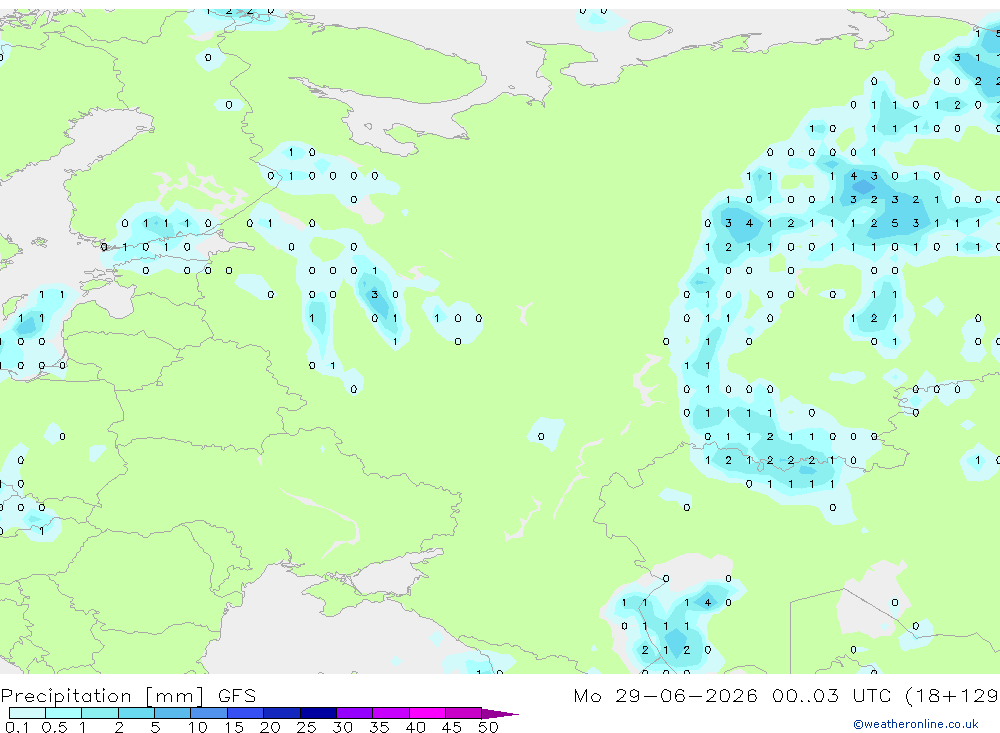Click the '50' legend scale label
Viewport: 1000px width, 733px height.
click(488, 727)
